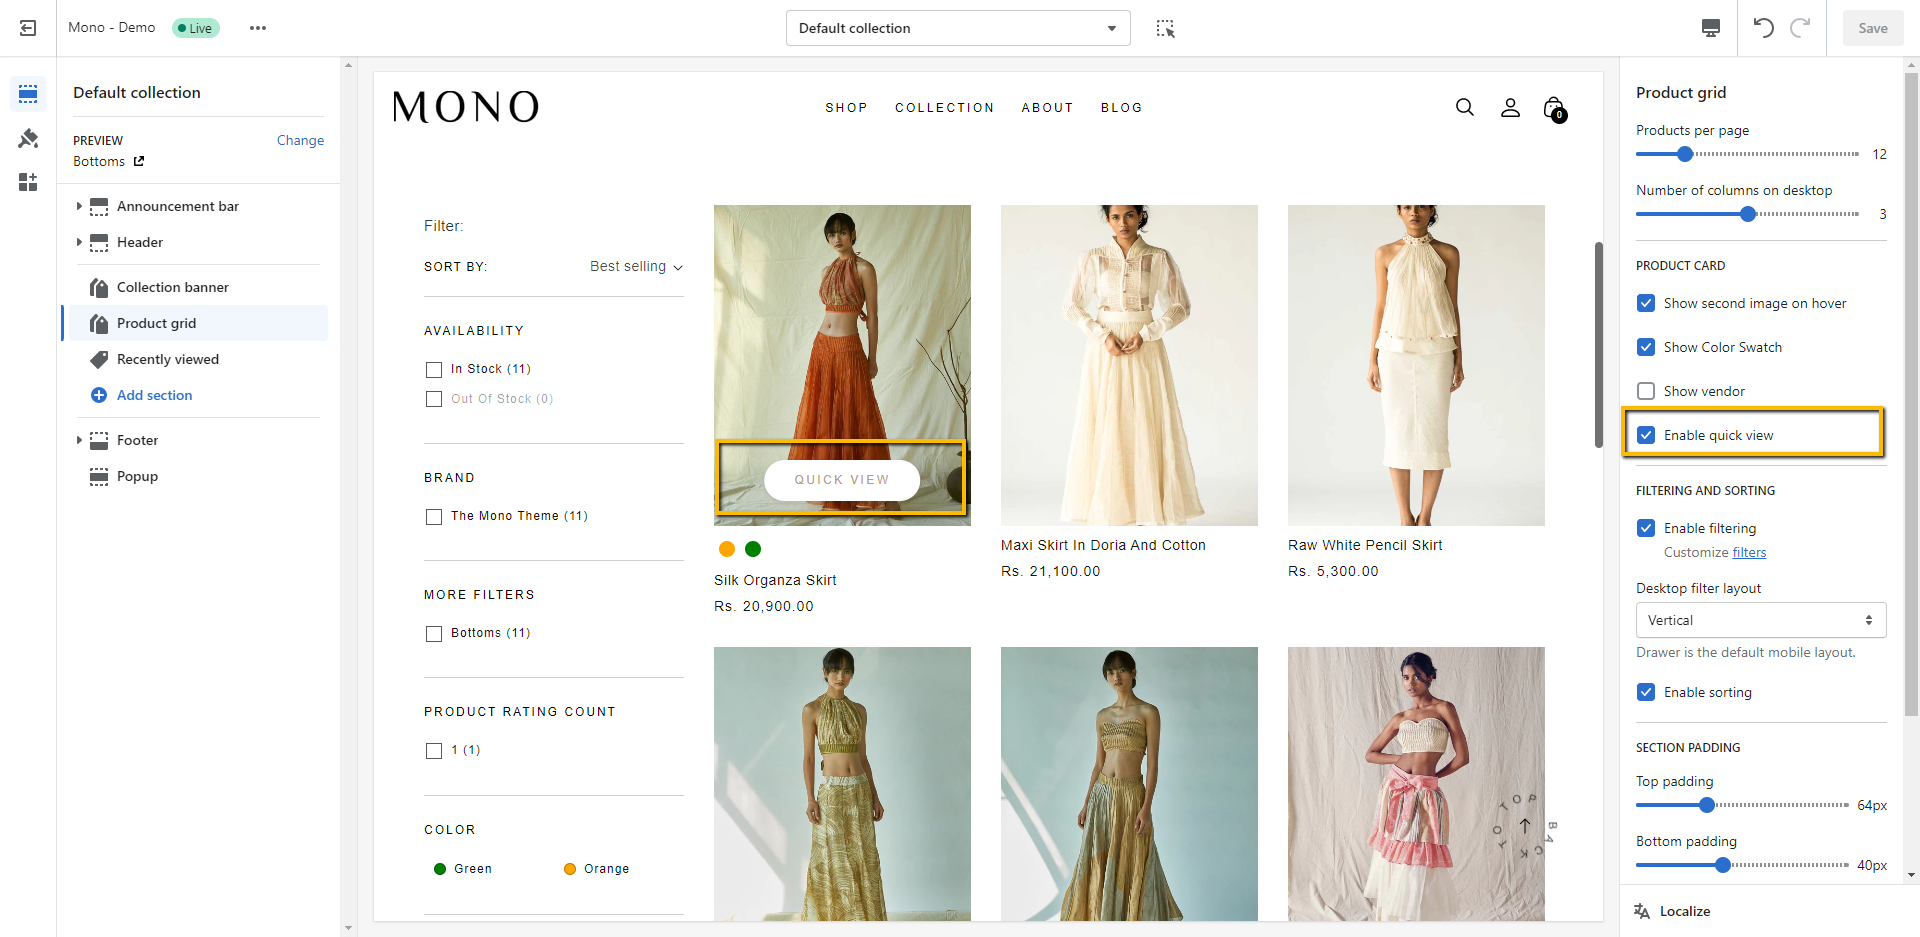The width and height of the screenshot is (1920, 937).
Task: Toggle Show second image on hover
Action: tap(1646, 303)
